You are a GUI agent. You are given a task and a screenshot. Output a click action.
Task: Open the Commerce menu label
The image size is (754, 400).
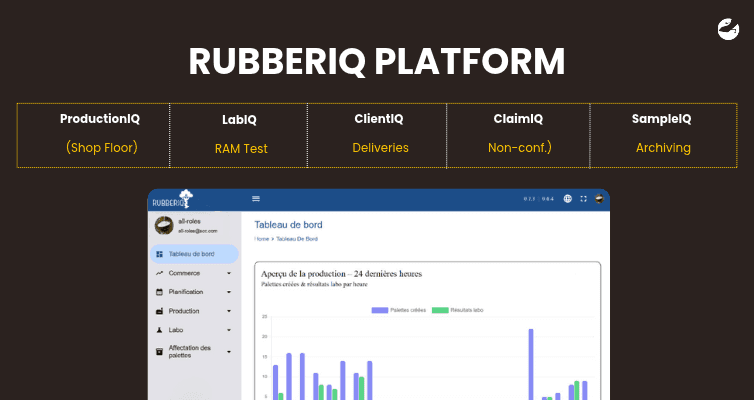184,273
